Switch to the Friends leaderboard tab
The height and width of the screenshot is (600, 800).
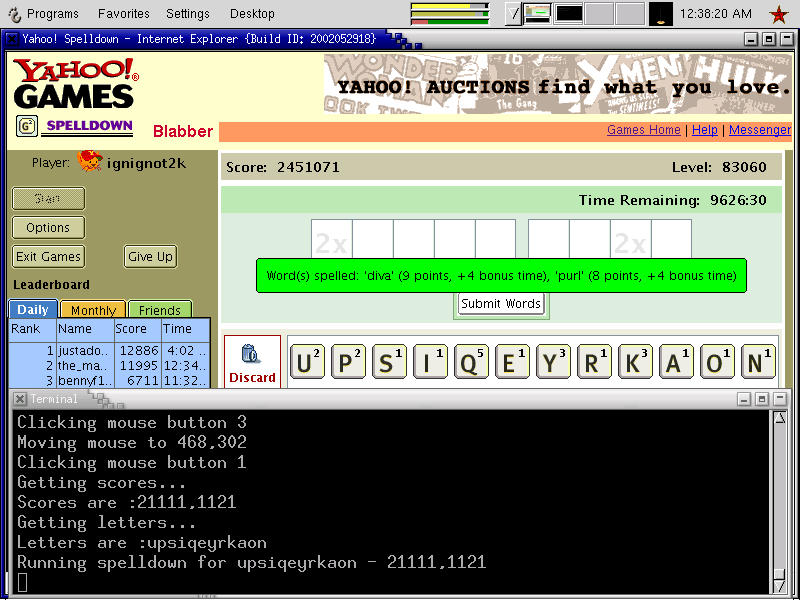click(160, 309)
